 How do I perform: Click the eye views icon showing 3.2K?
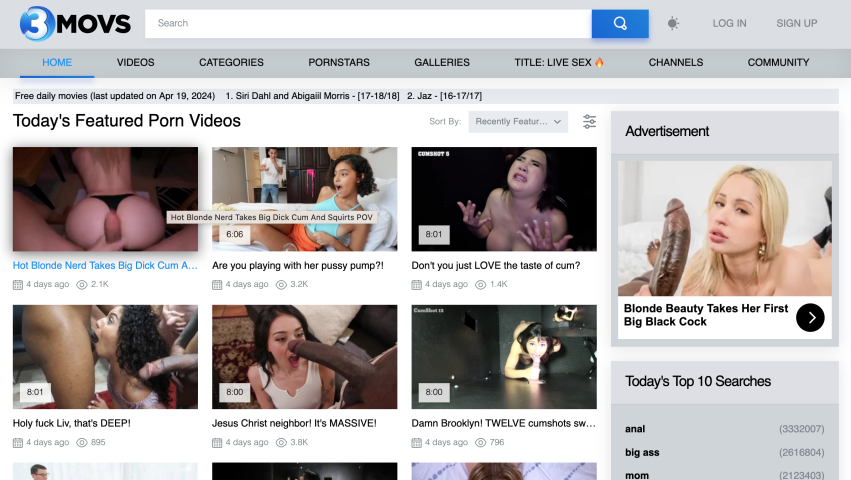281,285
